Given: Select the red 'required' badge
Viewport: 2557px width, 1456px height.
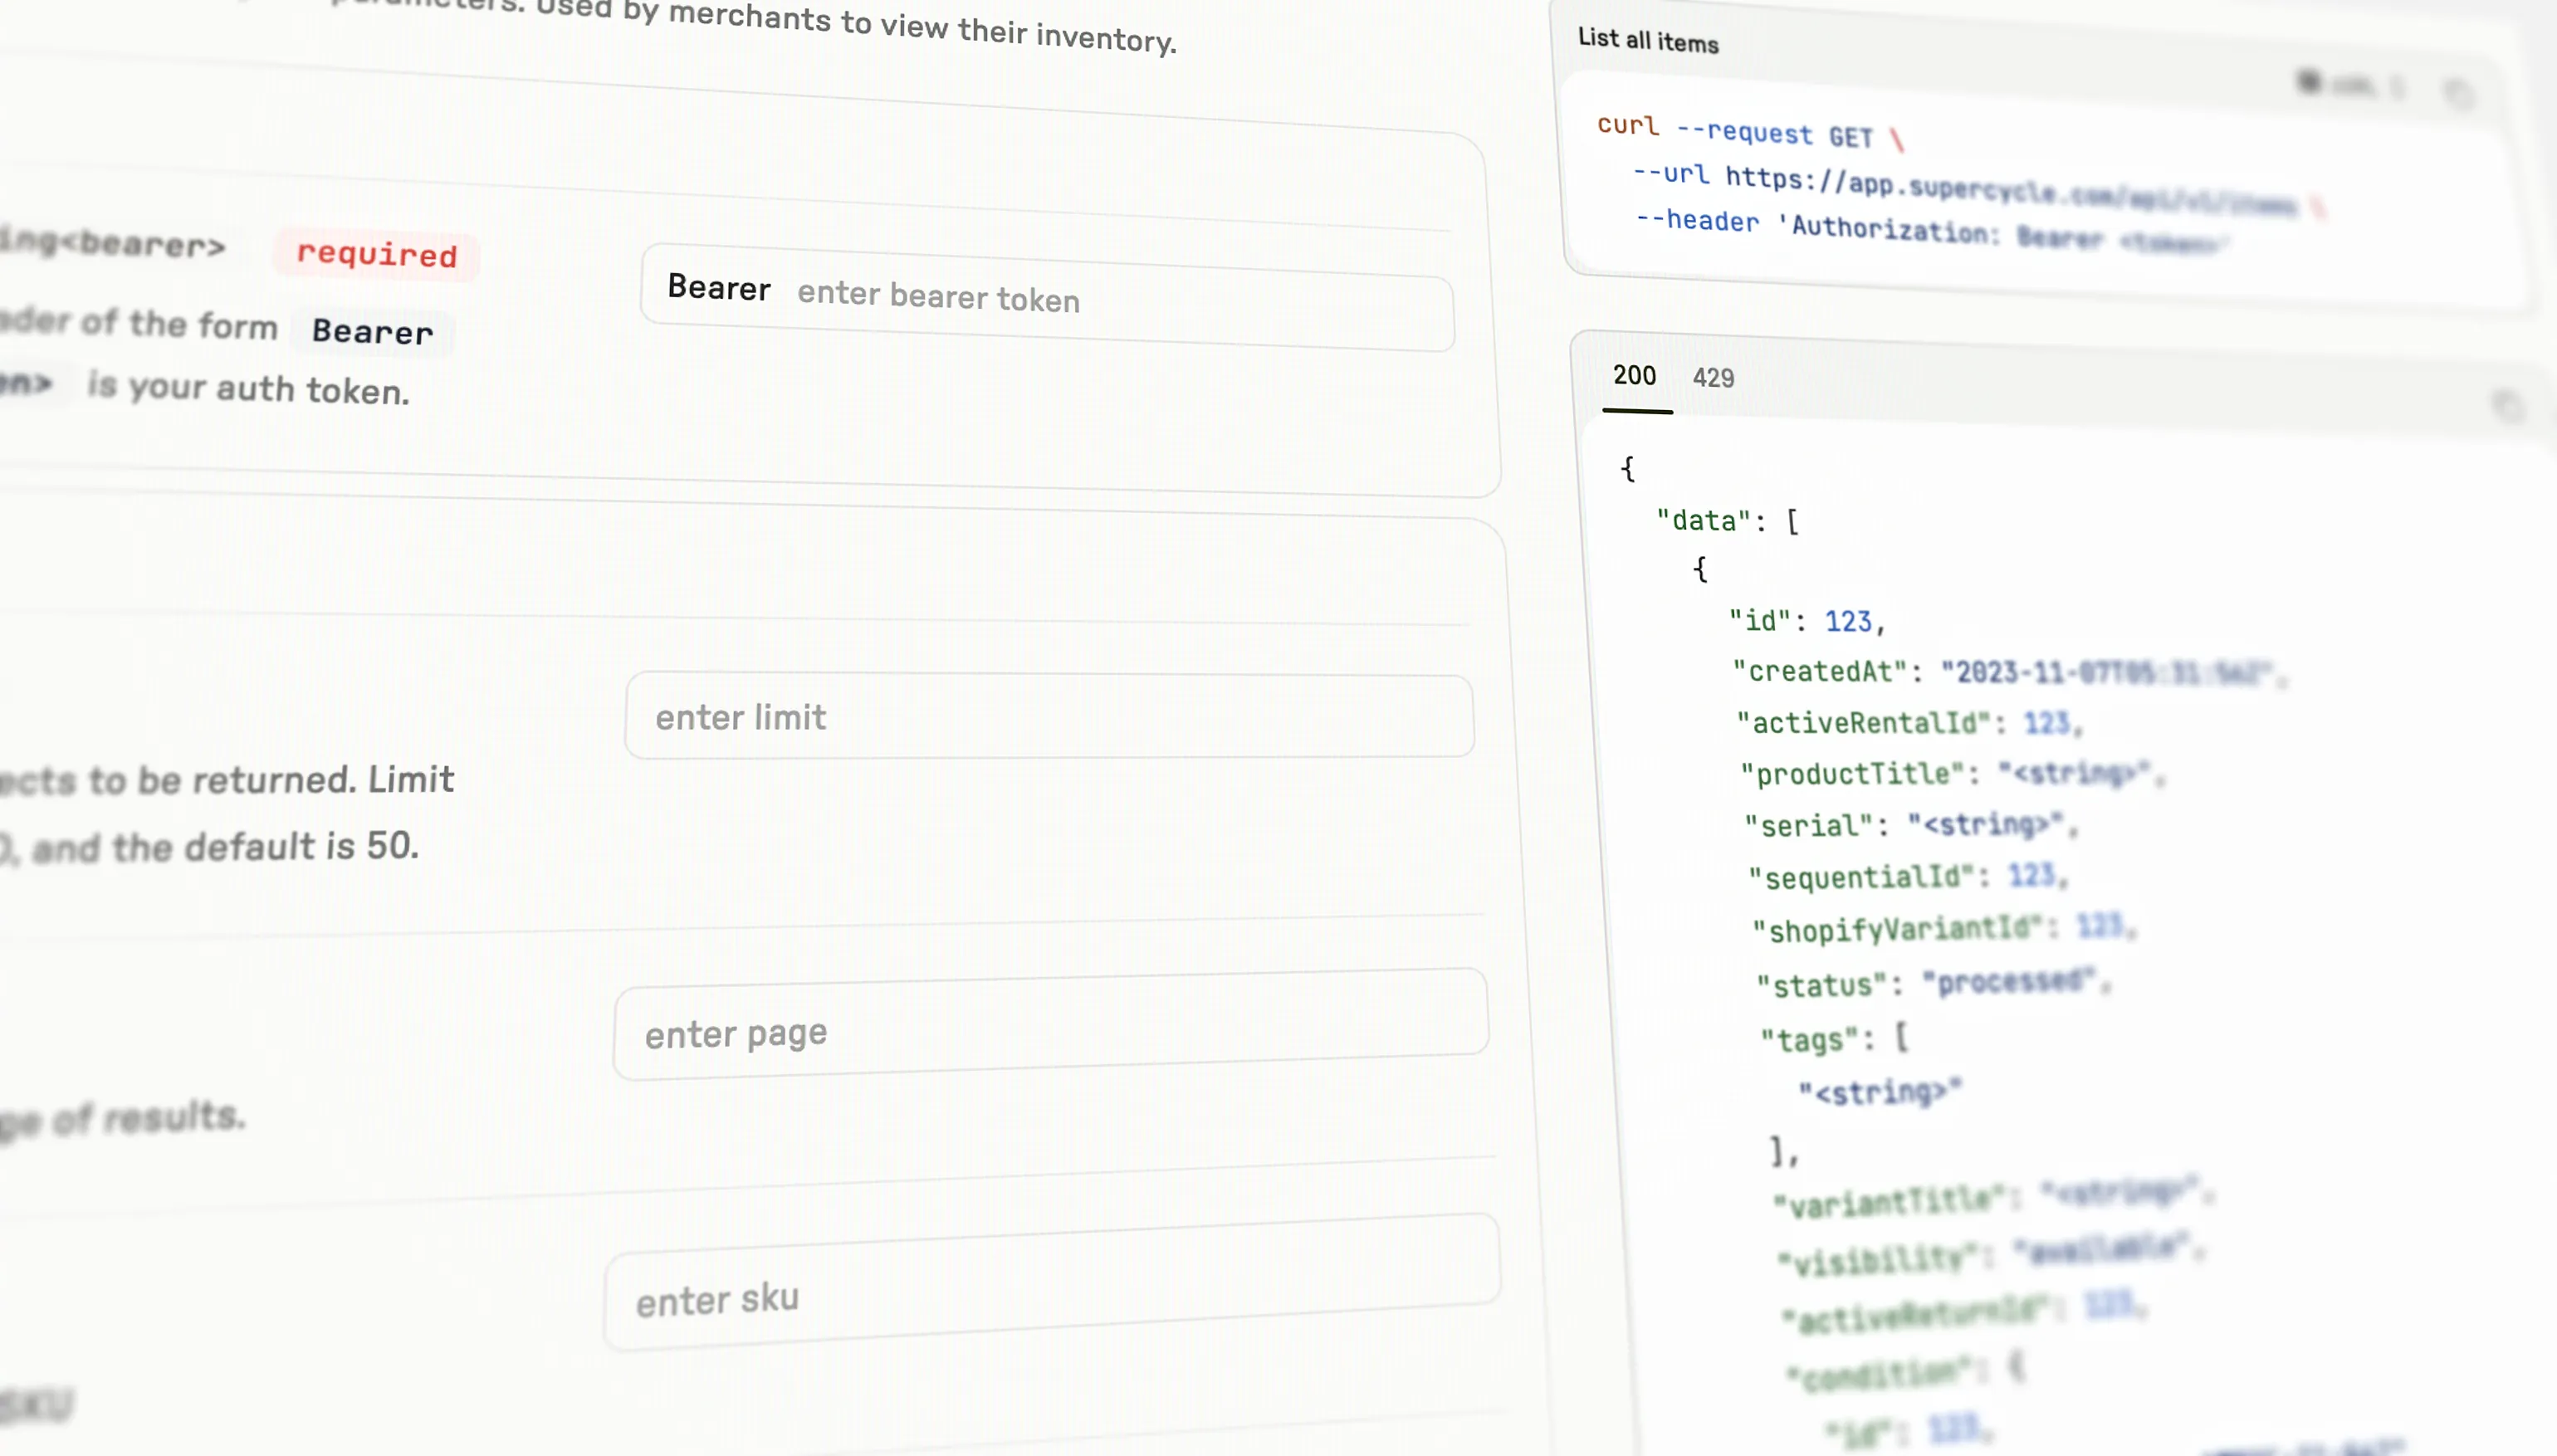Looking at the screenshot, I should tap(377, 254).
